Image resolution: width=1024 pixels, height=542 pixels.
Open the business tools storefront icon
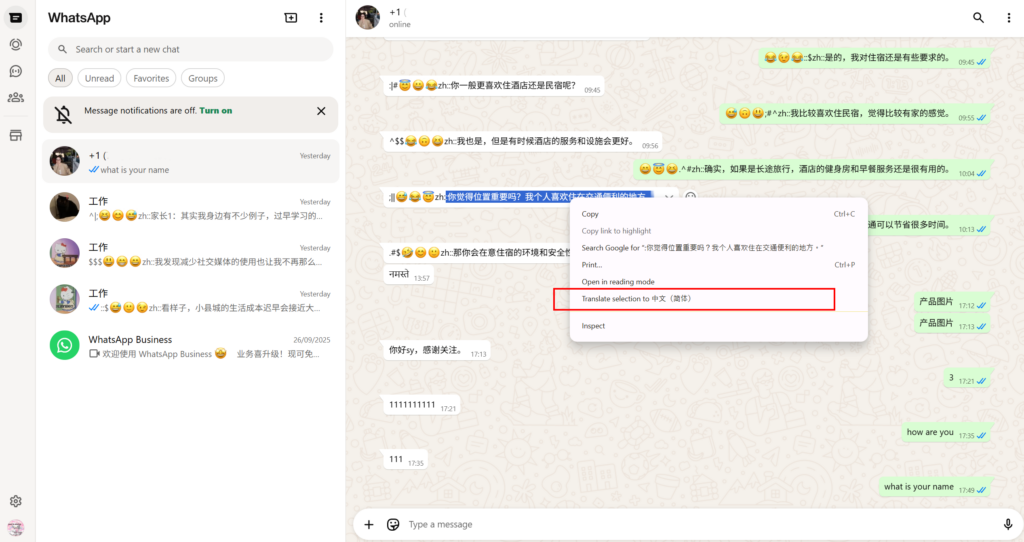(x=15, y=135)
